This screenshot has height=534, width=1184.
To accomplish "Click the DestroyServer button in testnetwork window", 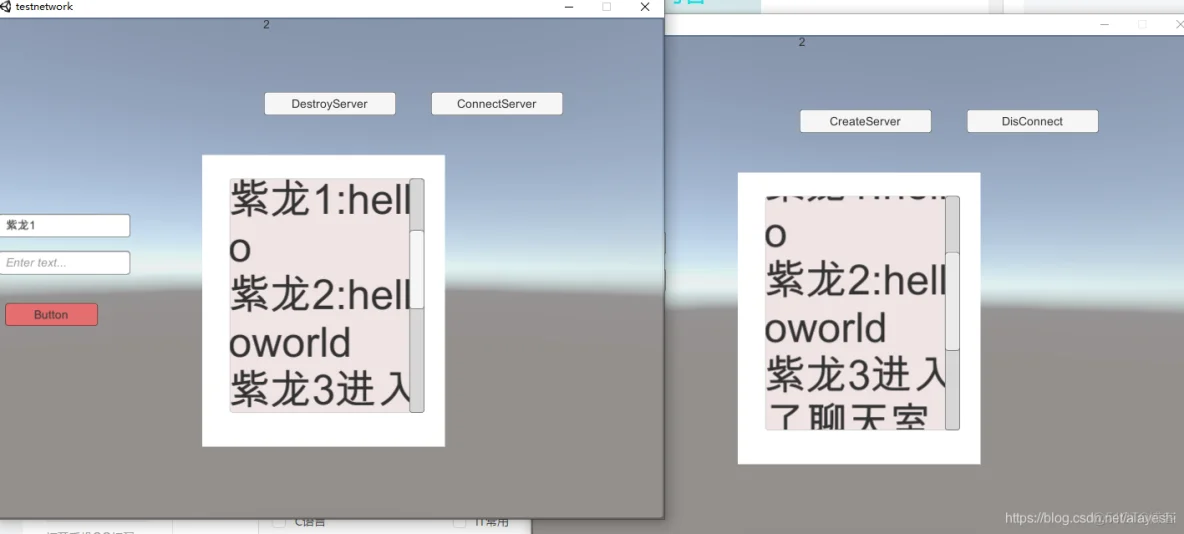I will coord(330,103).
